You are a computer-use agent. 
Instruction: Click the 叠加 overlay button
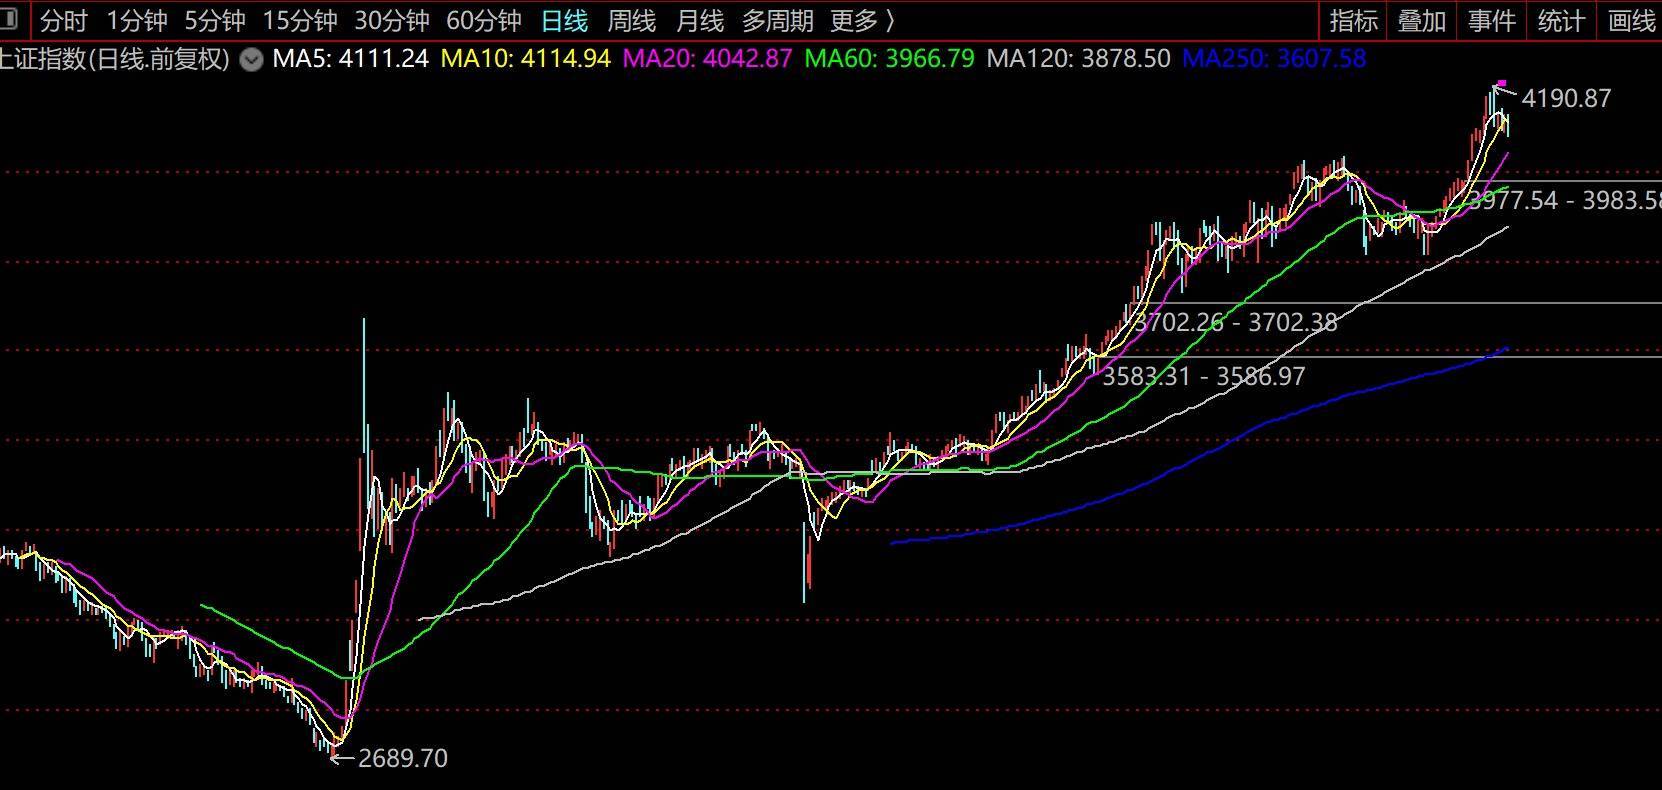1422,20
